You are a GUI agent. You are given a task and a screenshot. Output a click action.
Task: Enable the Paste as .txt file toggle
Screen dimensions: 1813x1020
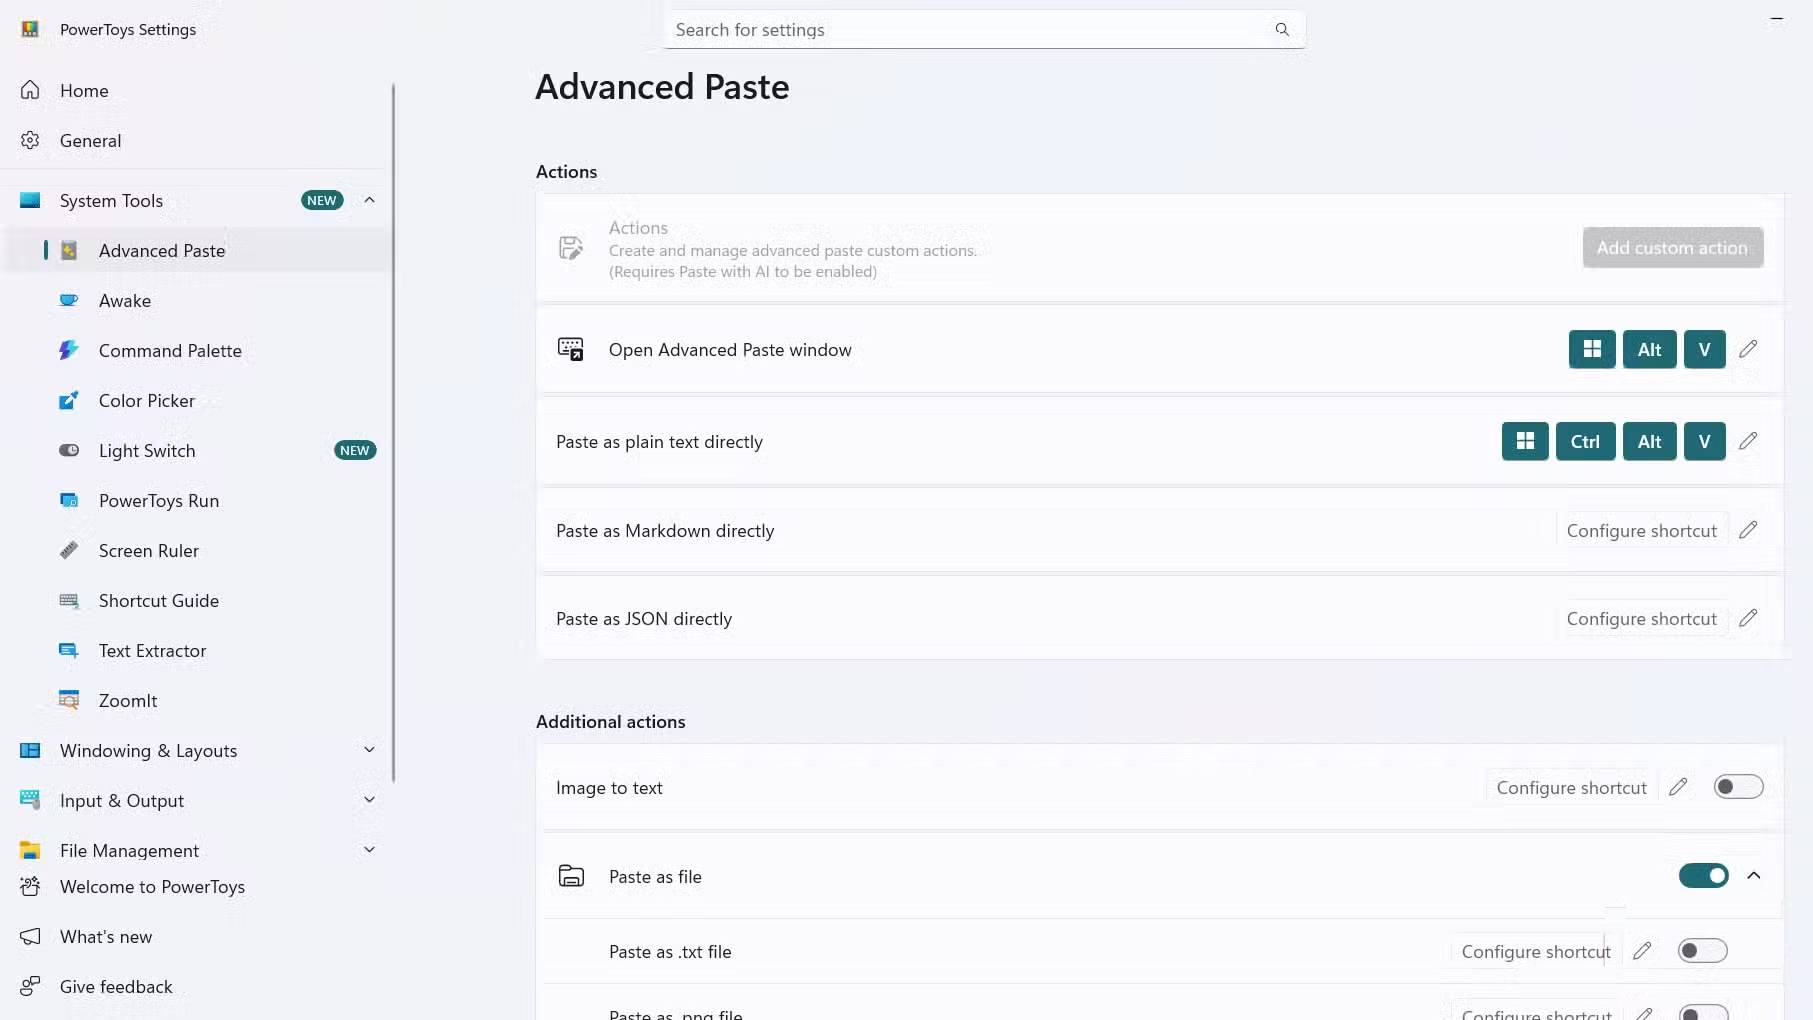pos(1702,951)
